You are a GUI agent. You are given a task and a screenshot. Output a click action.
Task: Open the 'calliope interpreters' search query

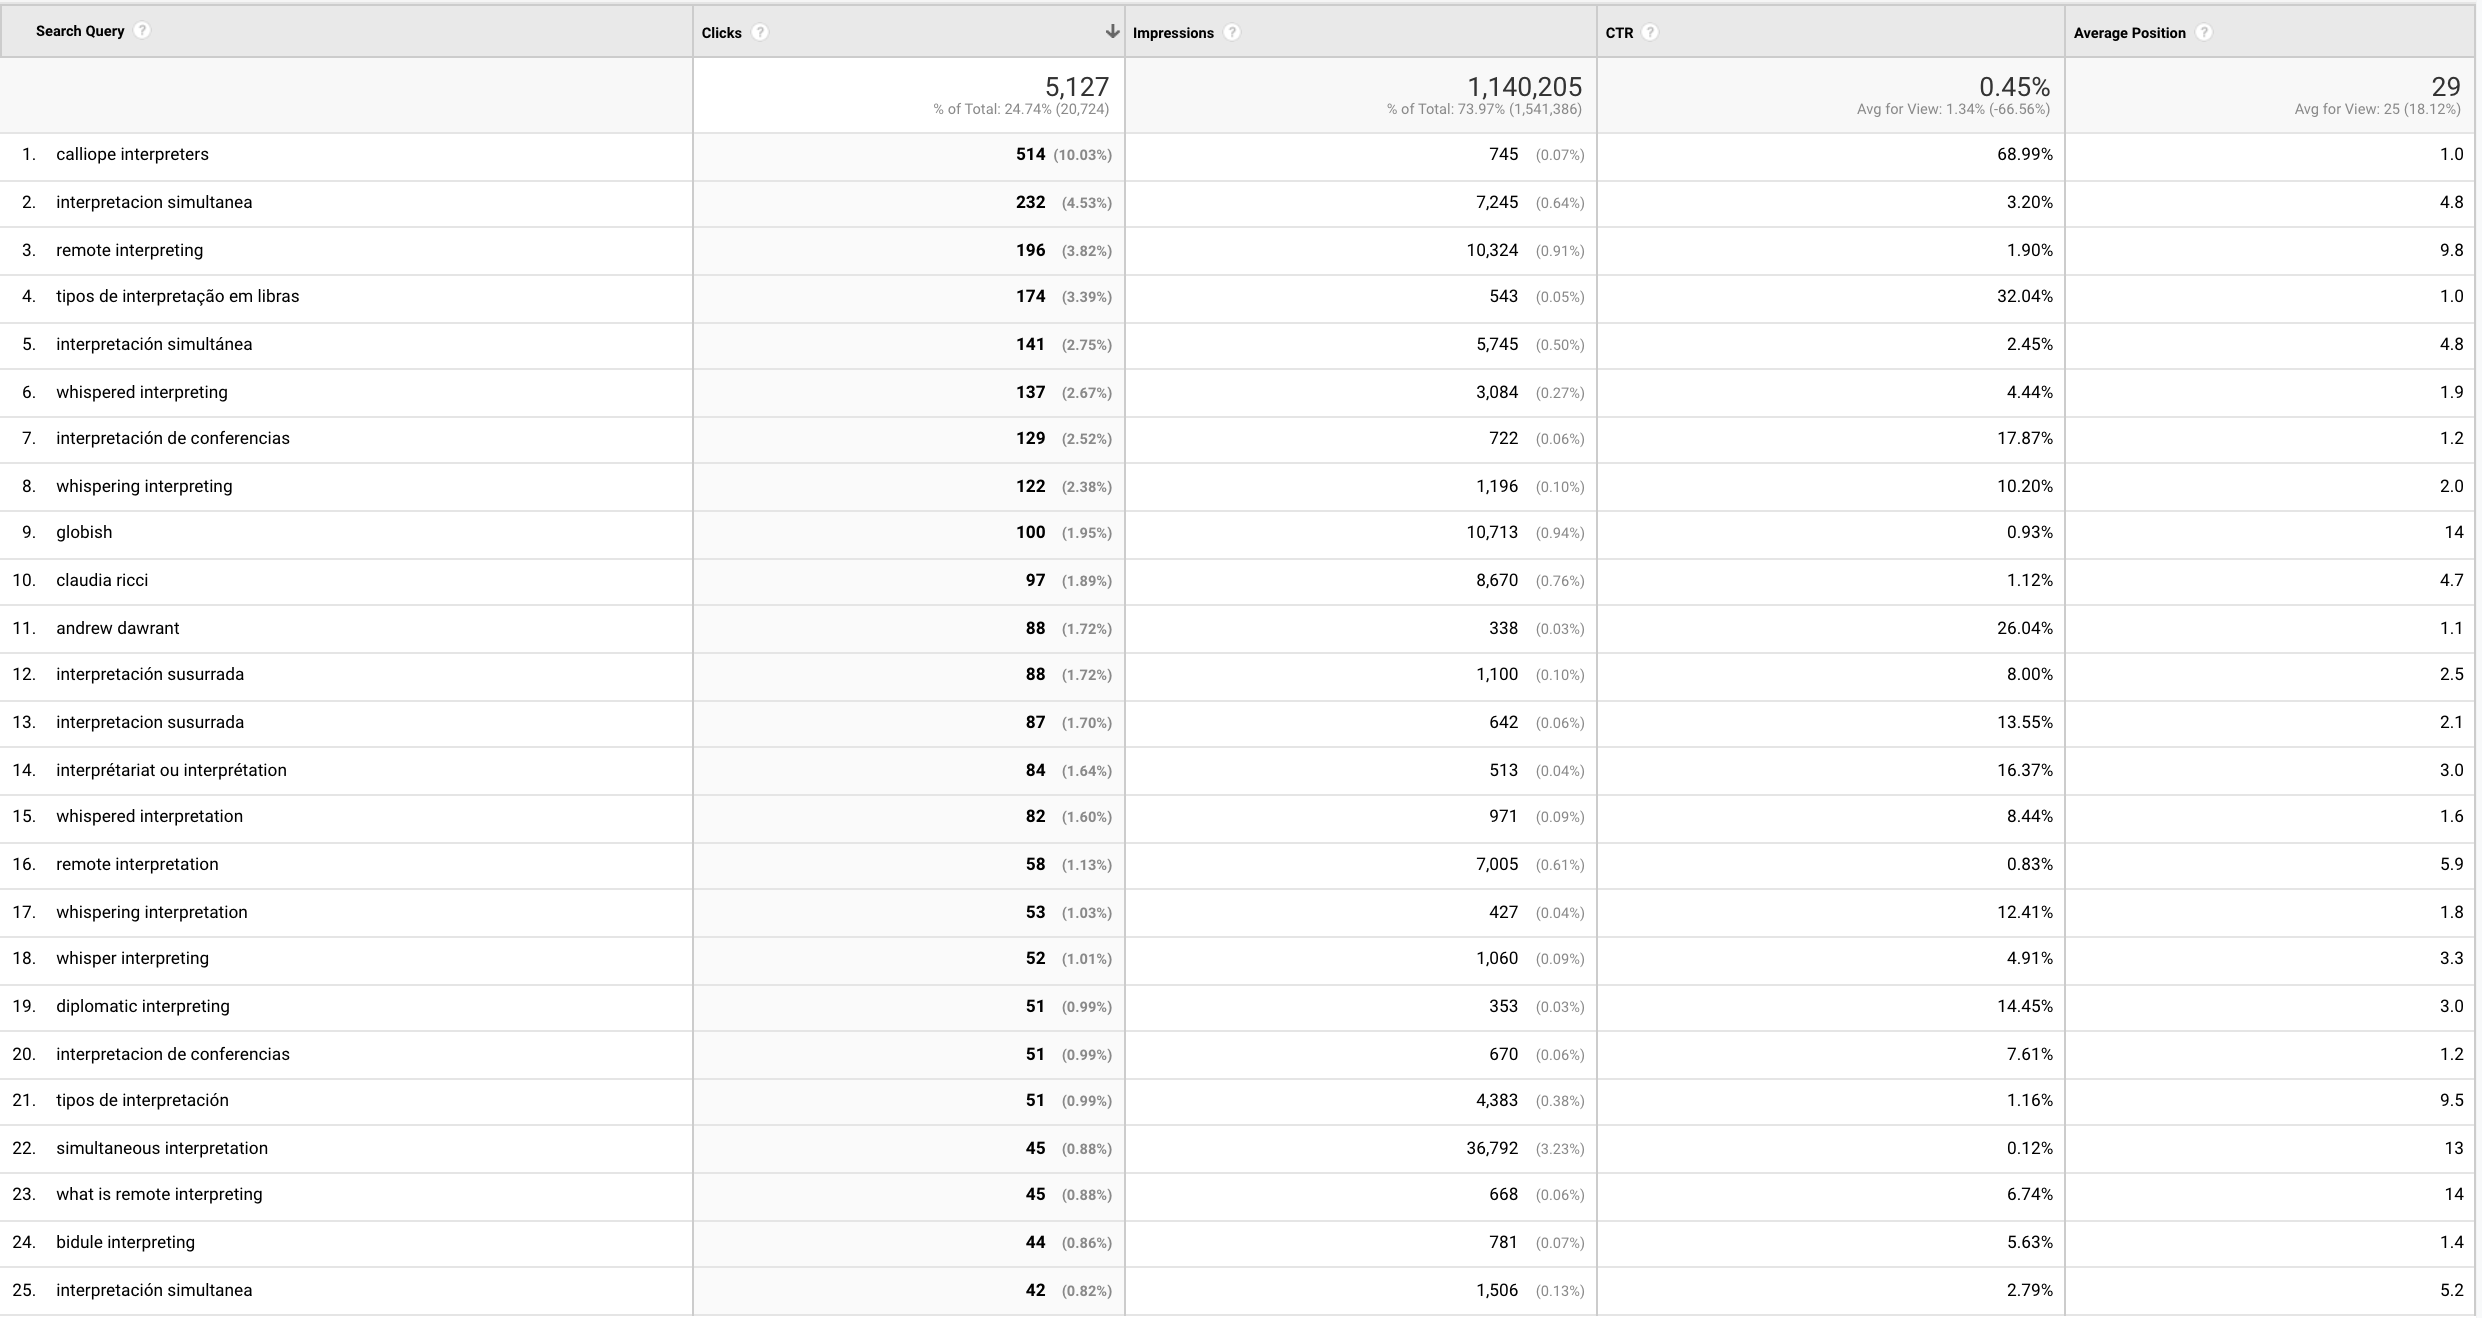coord(132,154)
